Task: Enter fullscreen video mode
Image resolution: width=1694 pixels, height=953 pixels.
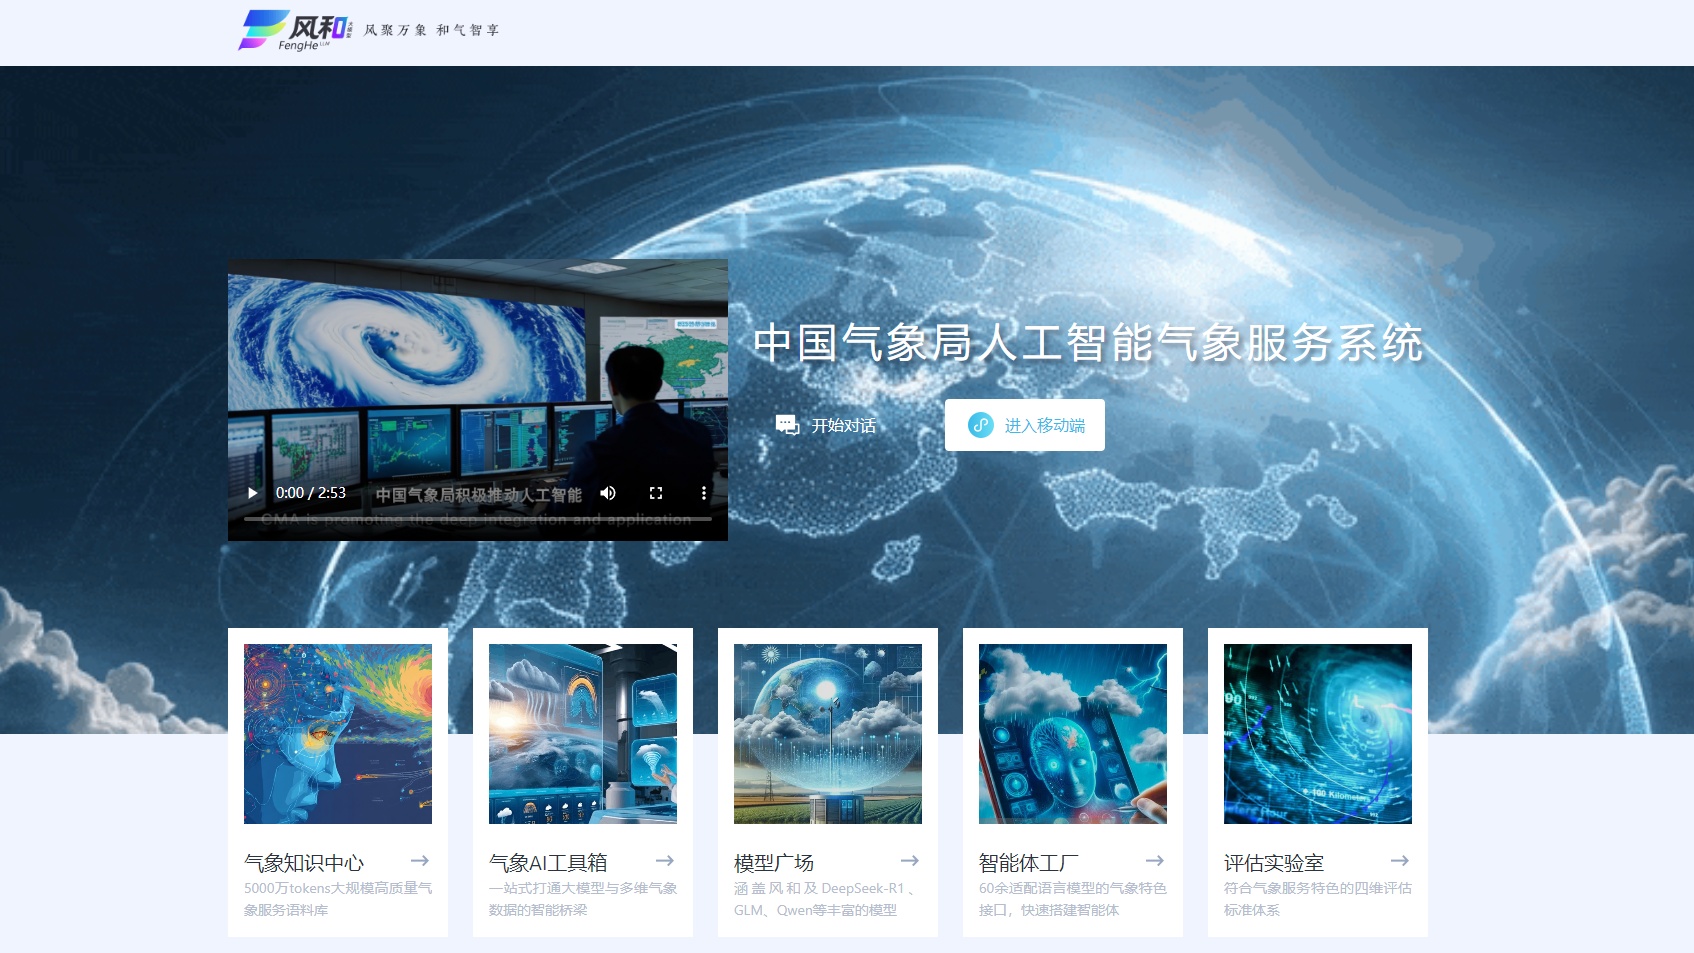Action: 656,492
